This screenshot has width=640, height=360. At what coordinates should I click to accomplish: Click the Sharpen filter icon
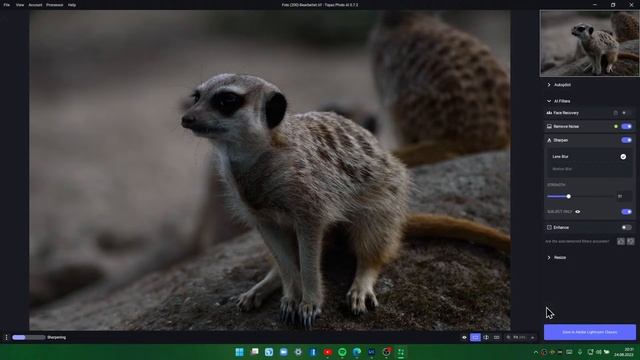coord(549,140)
